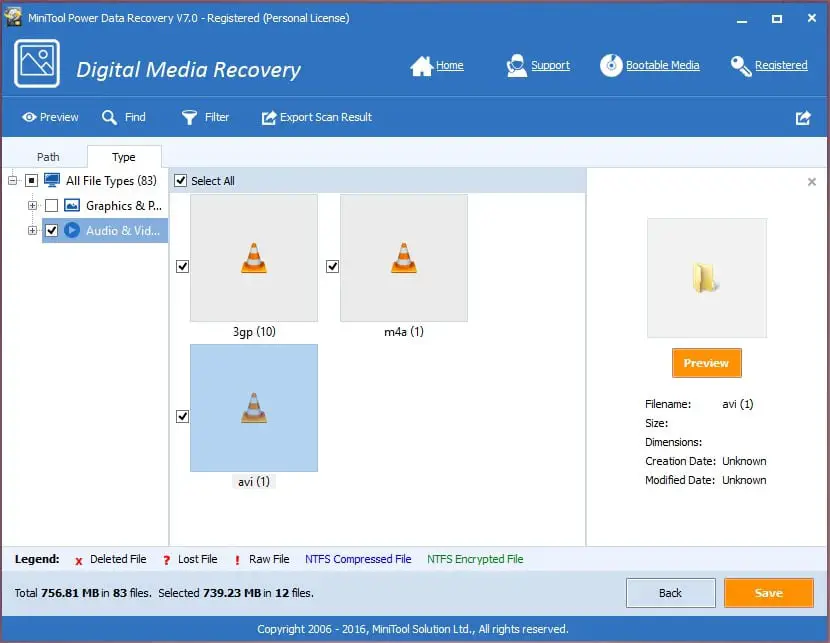Image resolution: width=830 pixels, height=643 pixels.
Task: Click the Export Scan Result icon
Action: [x=269, y=117]
